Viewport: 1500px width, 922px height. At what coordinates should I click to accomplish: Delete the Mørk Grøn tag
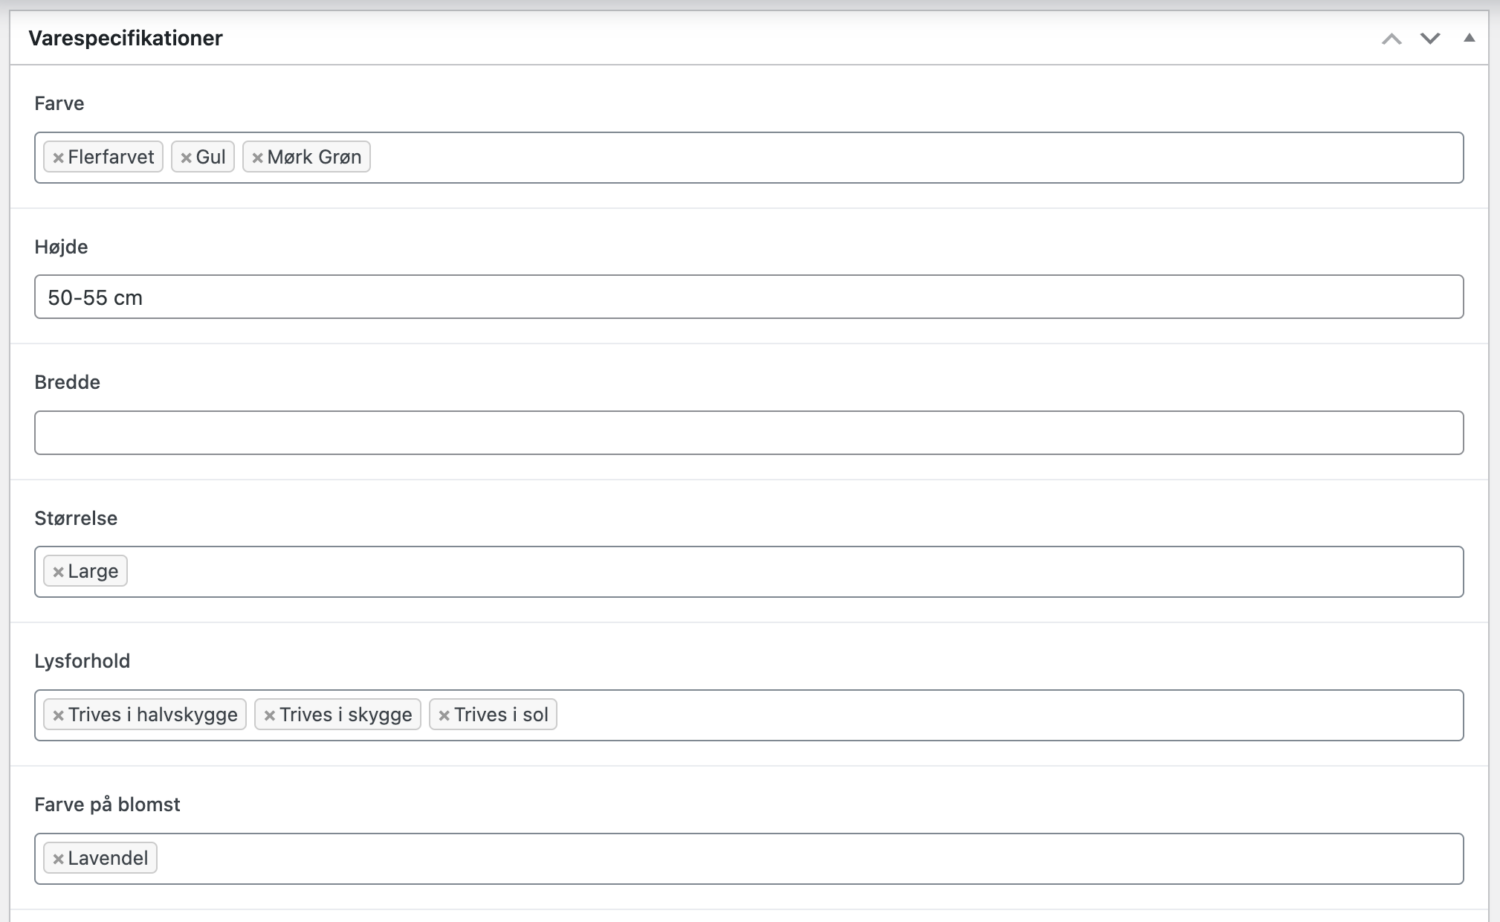pos(257,158)
